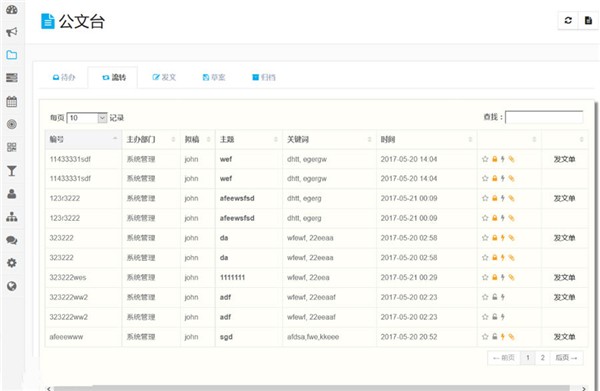600x391 pixels.
Task: Open the funnel filter icon in sidebar
Action: 12,171
